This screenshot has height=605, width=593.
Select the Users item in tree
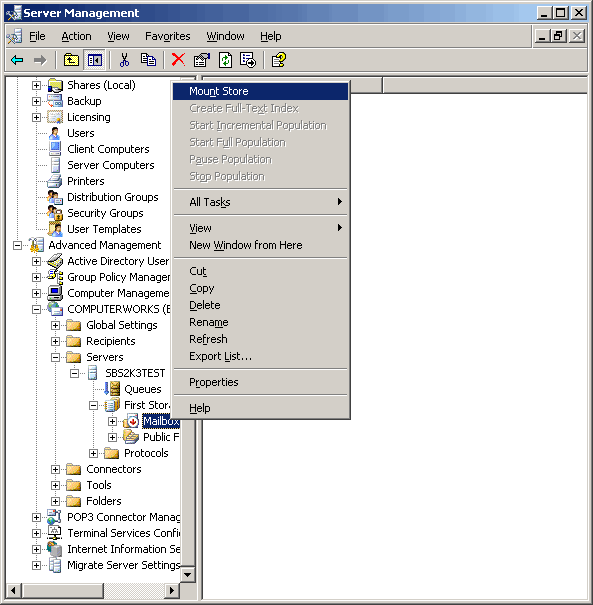(x=81, y=133)
